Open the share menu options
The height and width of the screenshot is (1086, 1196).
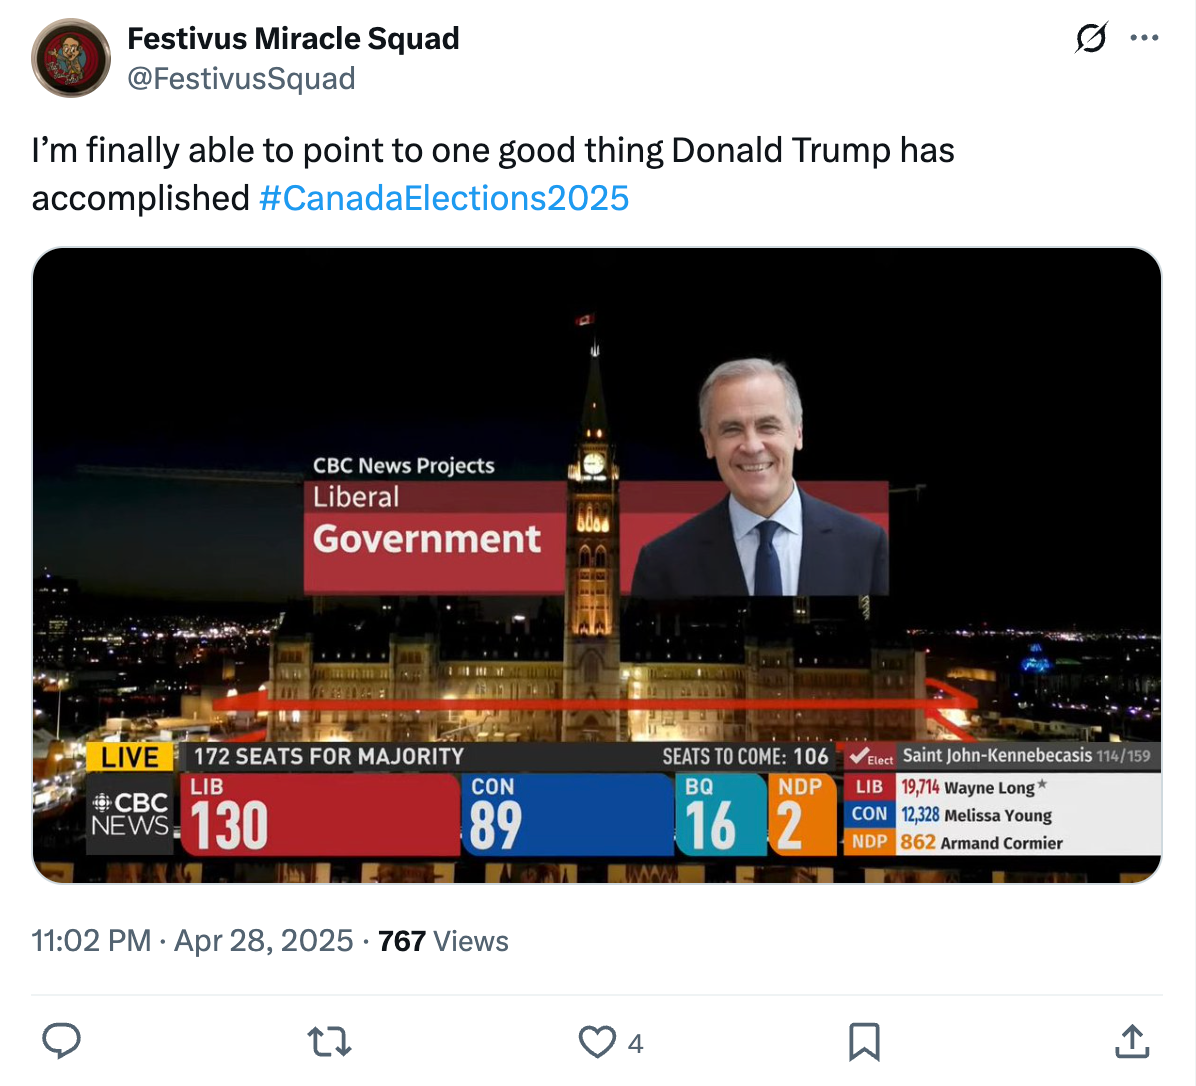click(1131, 1041)
